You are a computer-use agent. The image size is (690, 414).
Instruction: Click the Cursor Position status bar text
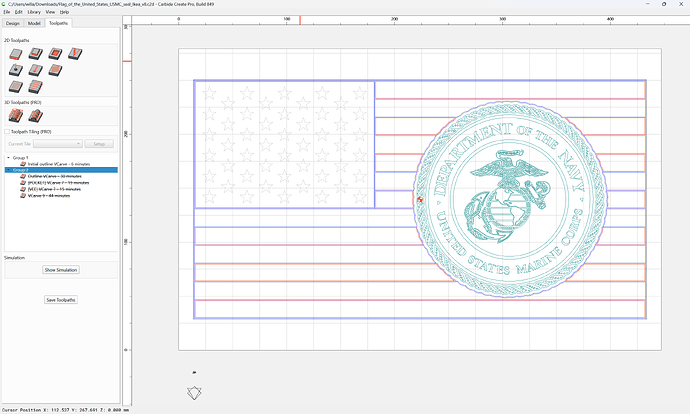[66, 410]
